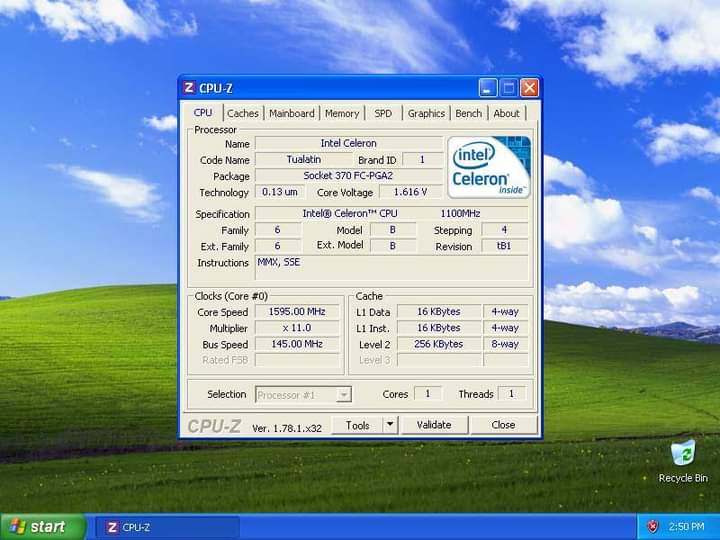
Task: Click the CPU-Z title bar icon
Action: point(189,88)
